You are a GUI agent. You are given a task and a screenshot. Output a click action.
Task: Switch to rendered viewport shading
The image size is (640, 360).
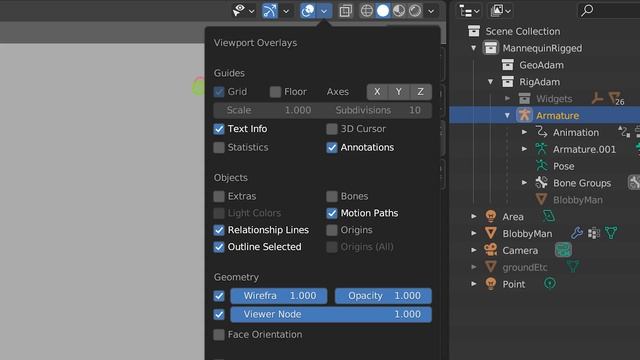[415, 11]
